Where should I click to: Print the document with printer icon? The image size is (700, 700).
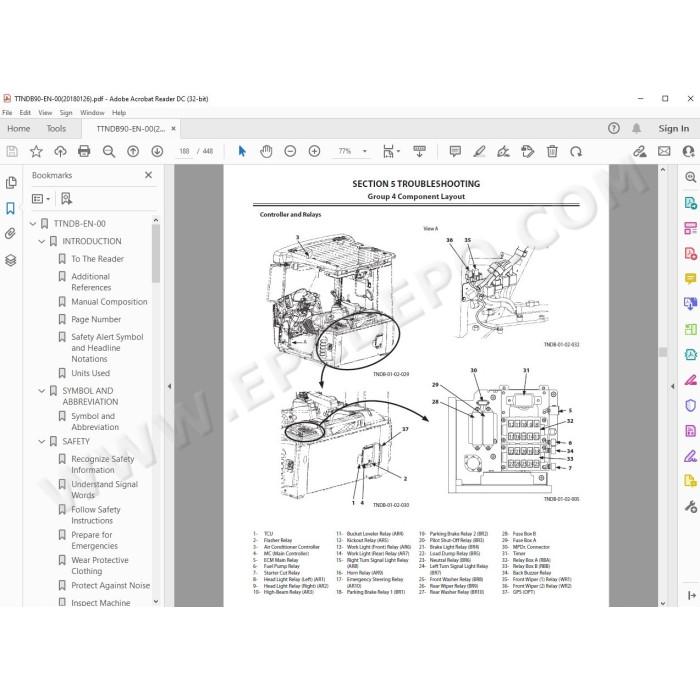[84, 151]
